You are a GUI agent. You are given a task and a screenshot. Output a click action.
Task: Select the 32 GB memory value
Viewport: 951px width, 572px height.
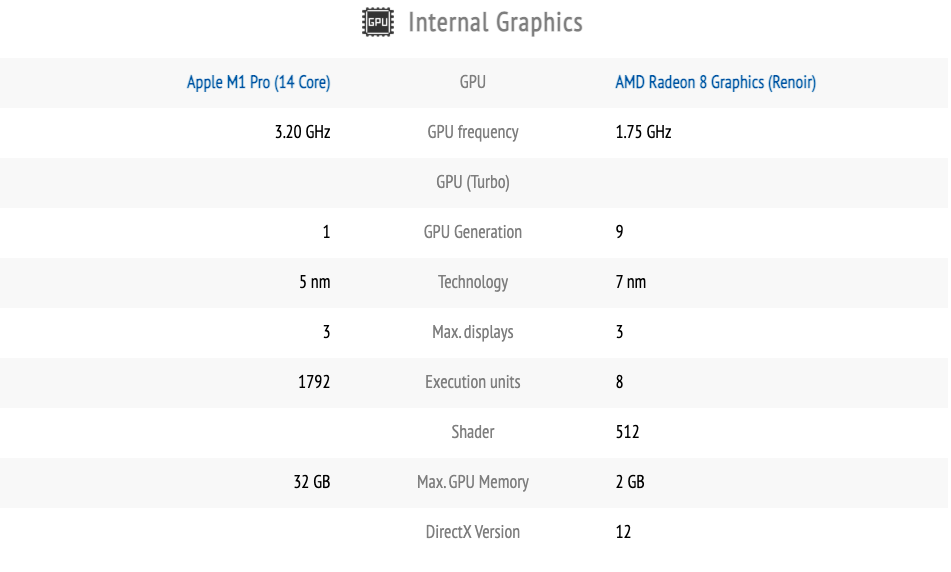coord(311,482)
